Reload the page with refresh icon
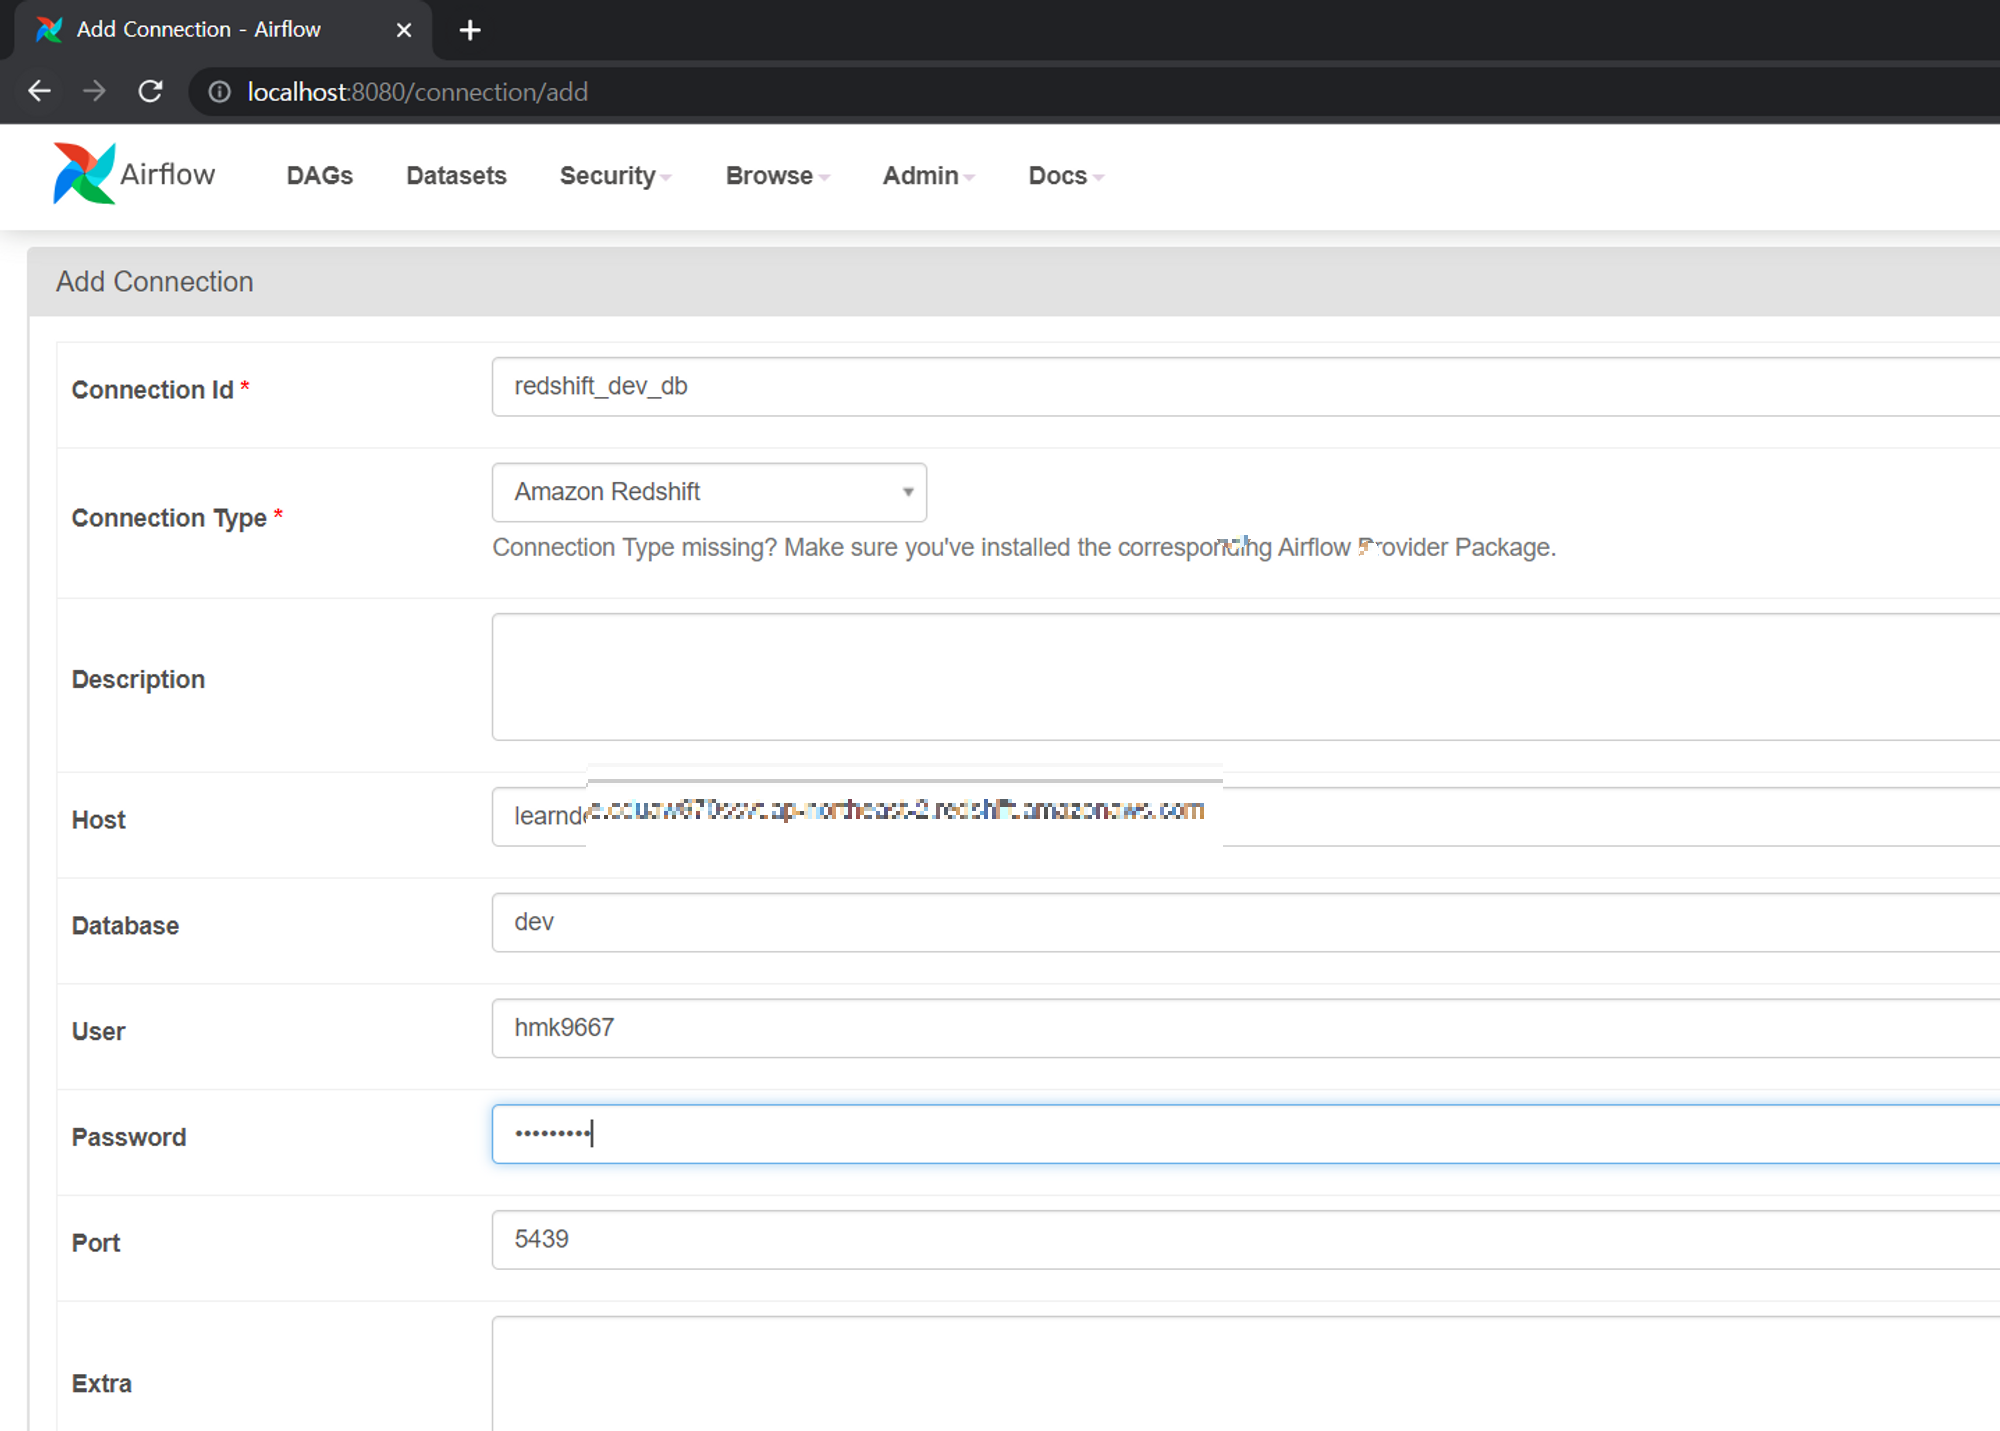2000x1431 pixels. 151,91
